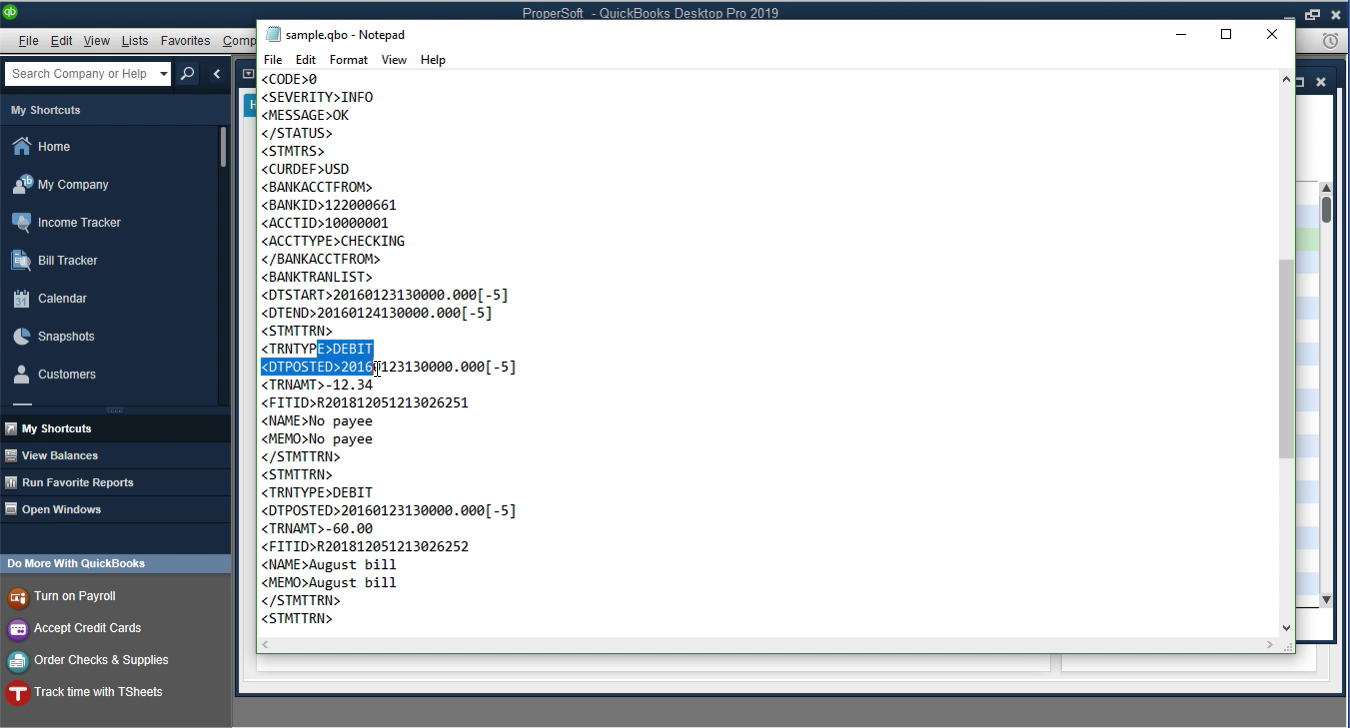Click Notepad scroll up arrow
1350x728 pixels.
[1286, 79]
